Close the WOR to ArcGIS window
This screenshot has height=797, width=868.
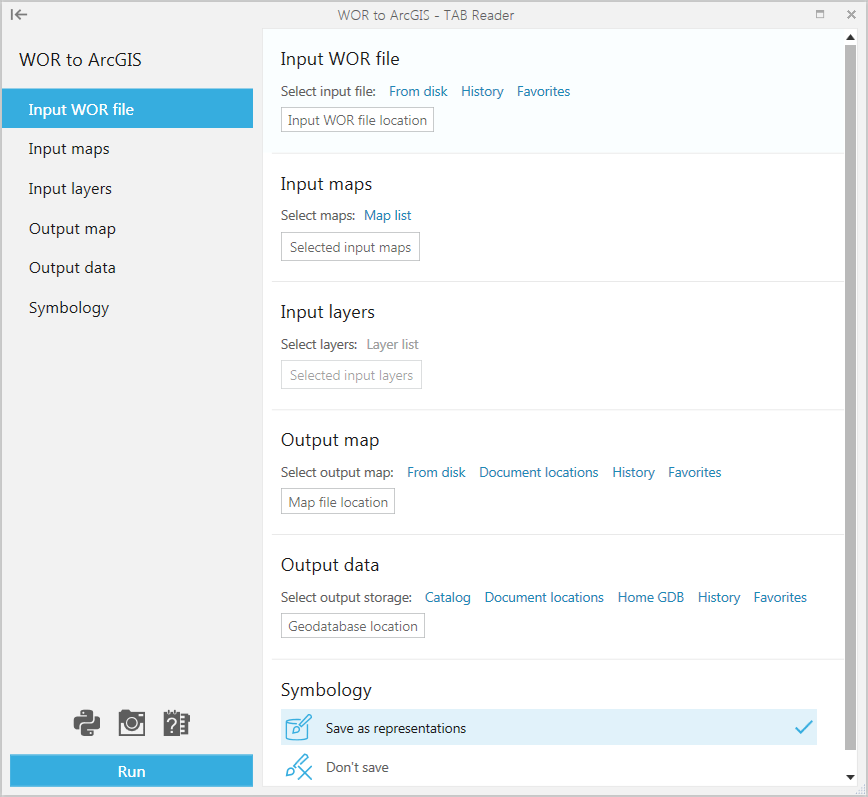851,14
